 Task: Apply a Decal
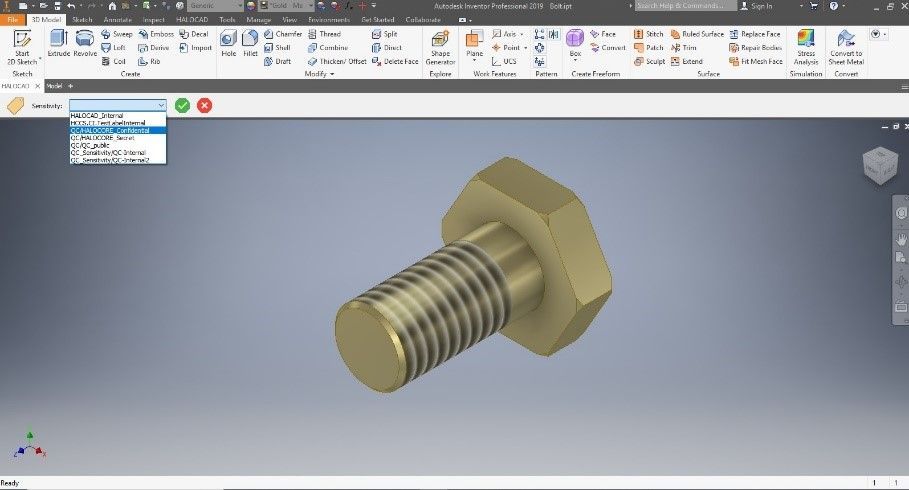[x=194, y=34]
